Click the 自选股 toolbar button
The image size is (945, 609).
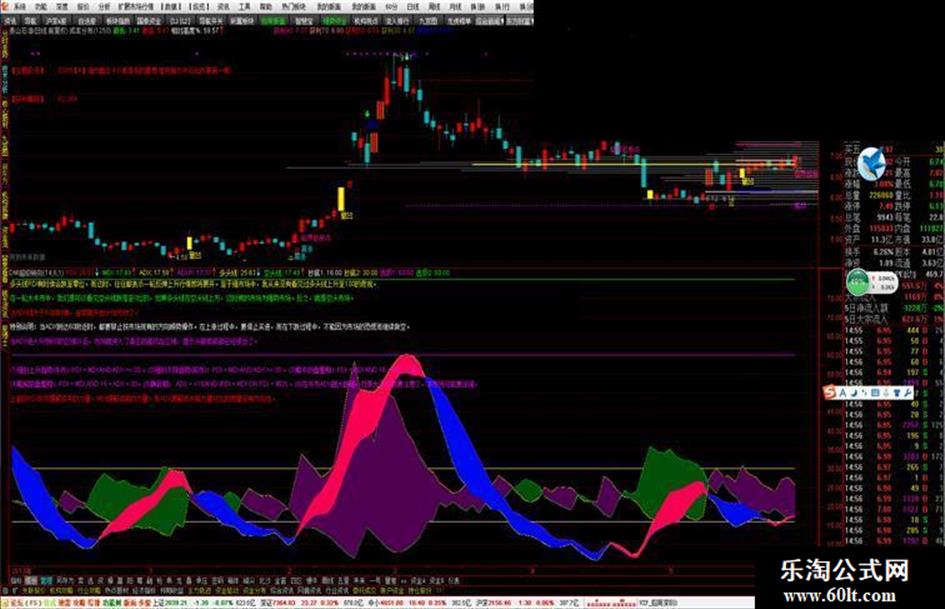tap(87, 21)
